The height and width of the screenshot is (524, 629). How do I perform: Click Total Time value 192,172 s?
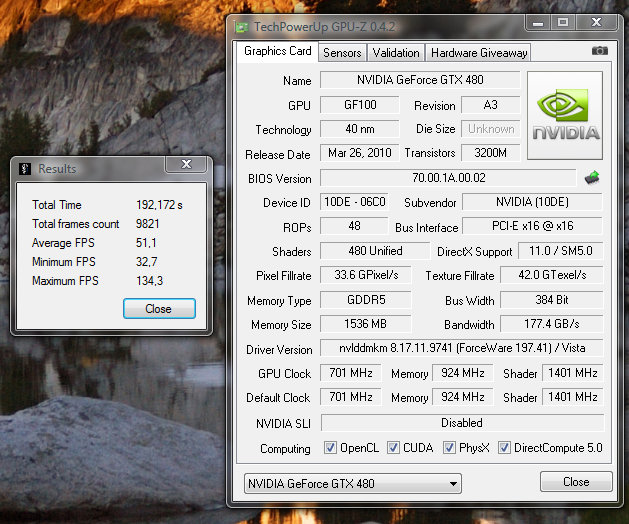pos(159,205)
